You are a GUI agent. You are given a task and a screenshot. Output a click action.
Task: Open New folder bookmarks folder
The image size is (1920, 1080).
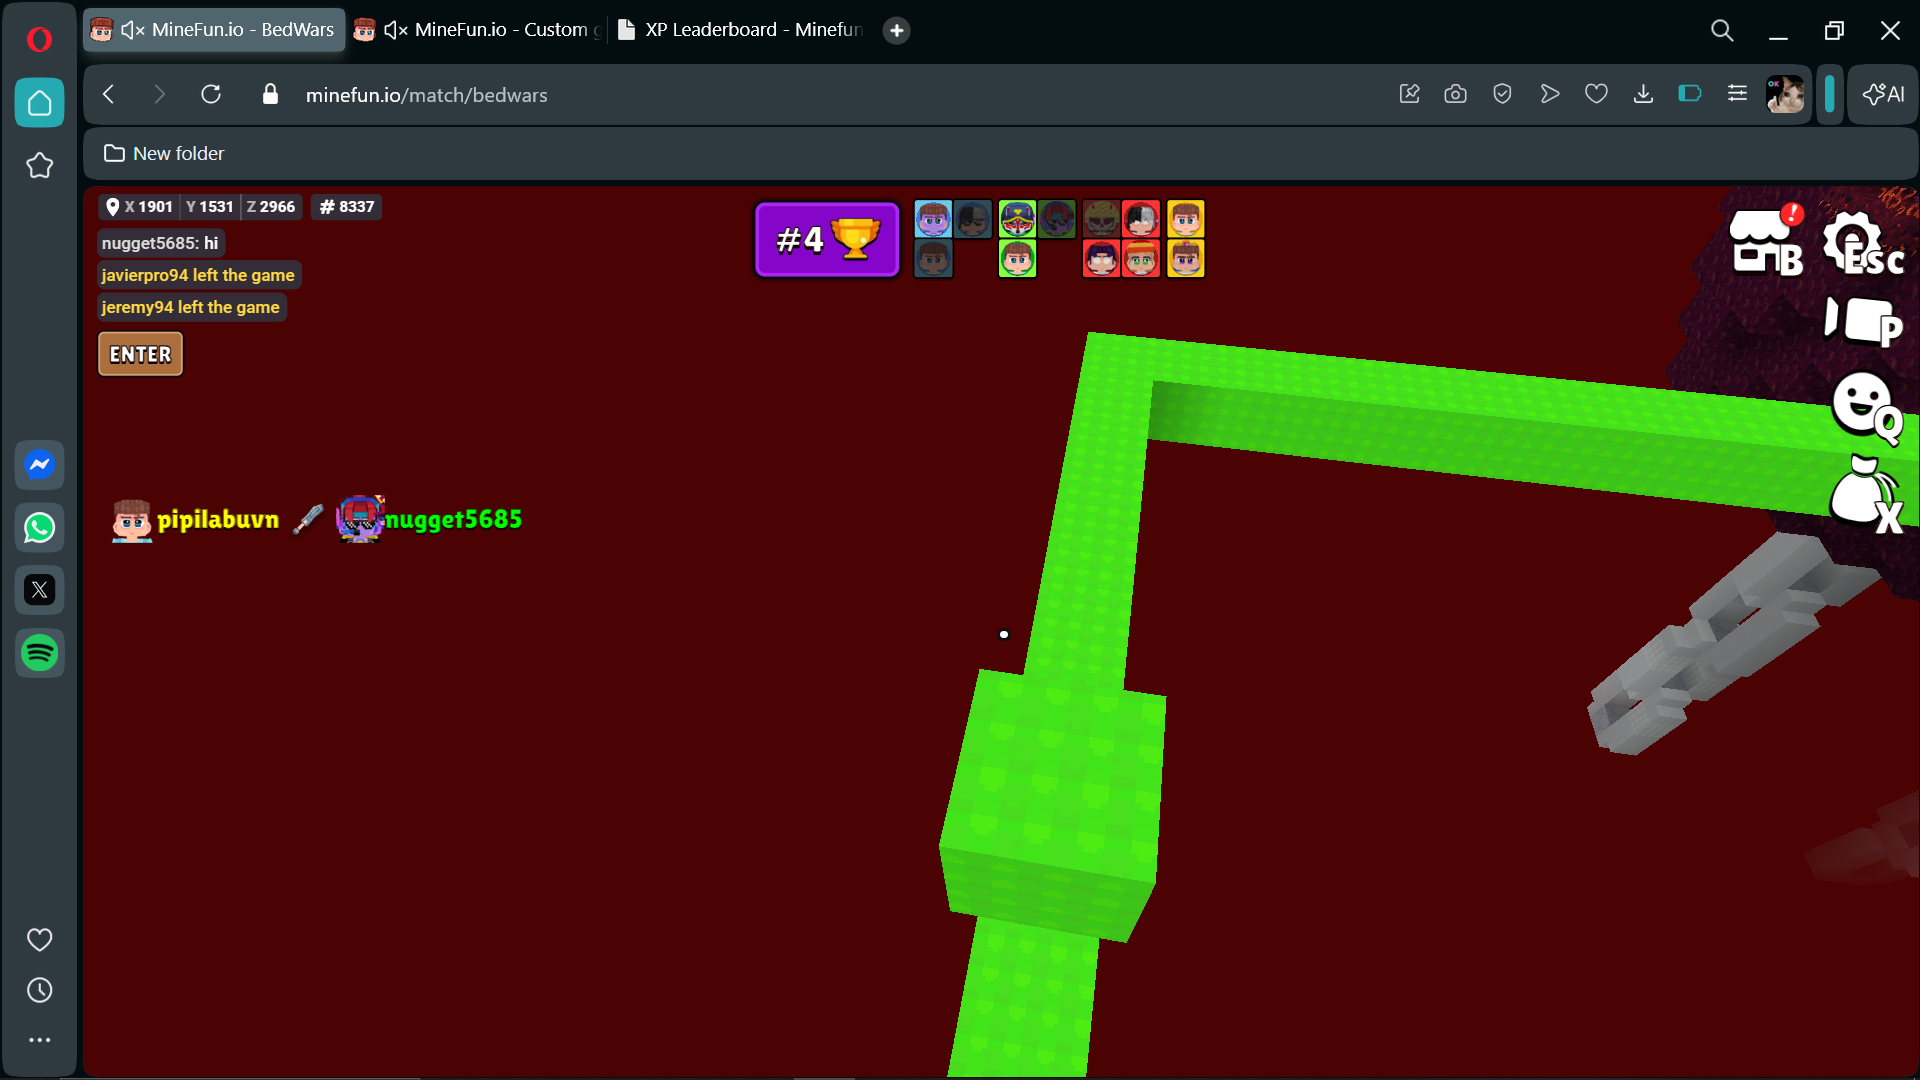(x=165, y=153)
